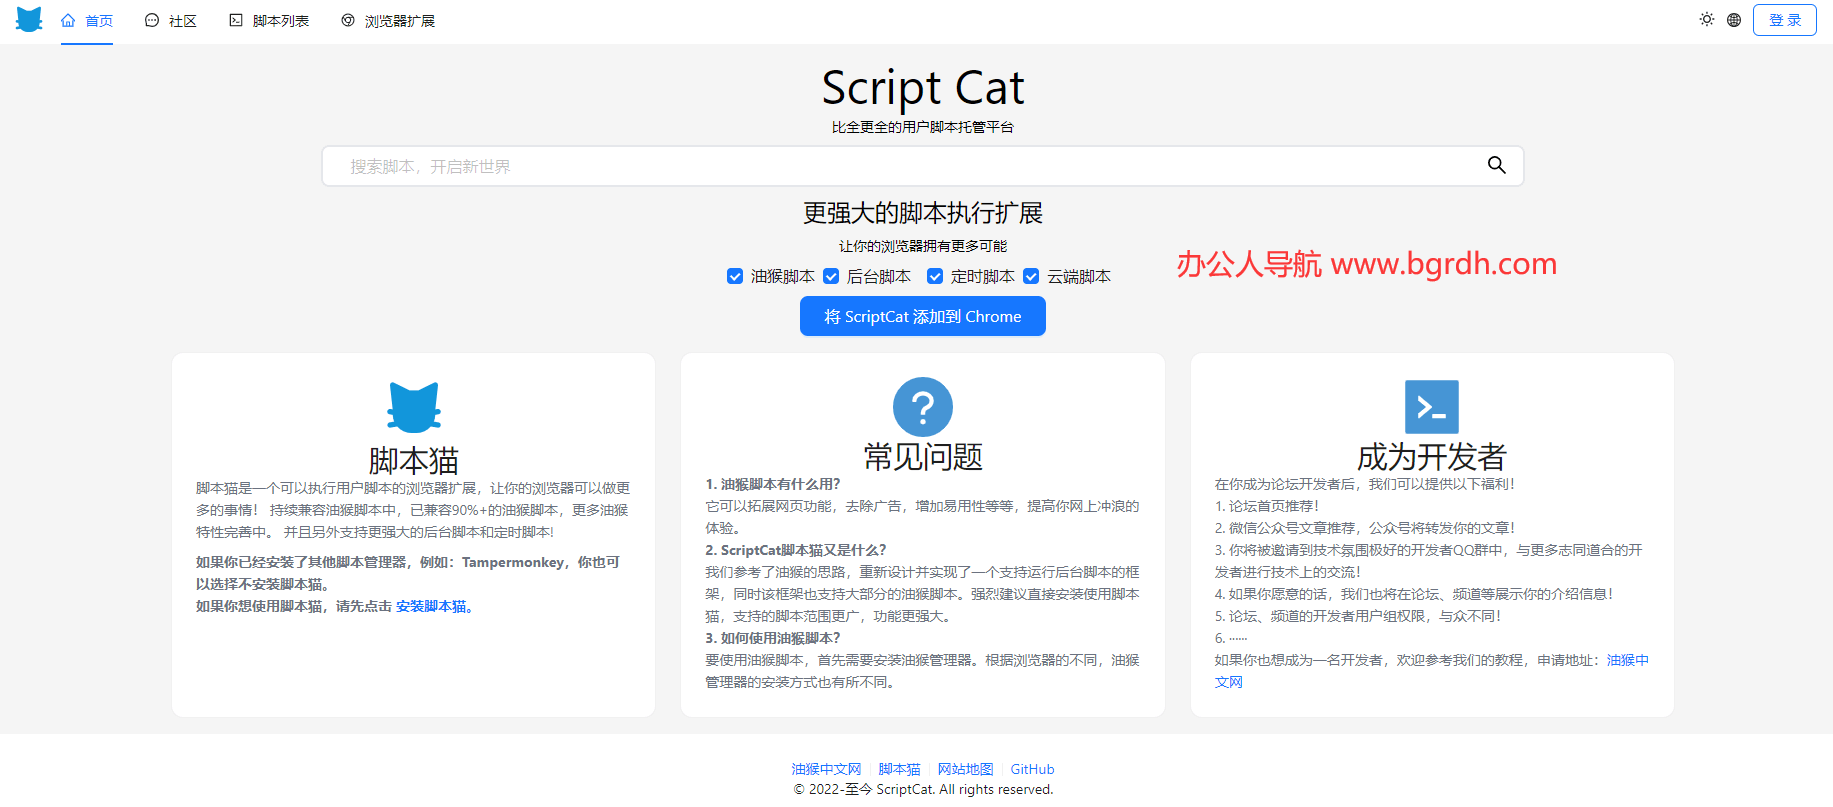Click the 脚本猫 card title
This screenshot has height=807, width=1833.
point(414,461)
